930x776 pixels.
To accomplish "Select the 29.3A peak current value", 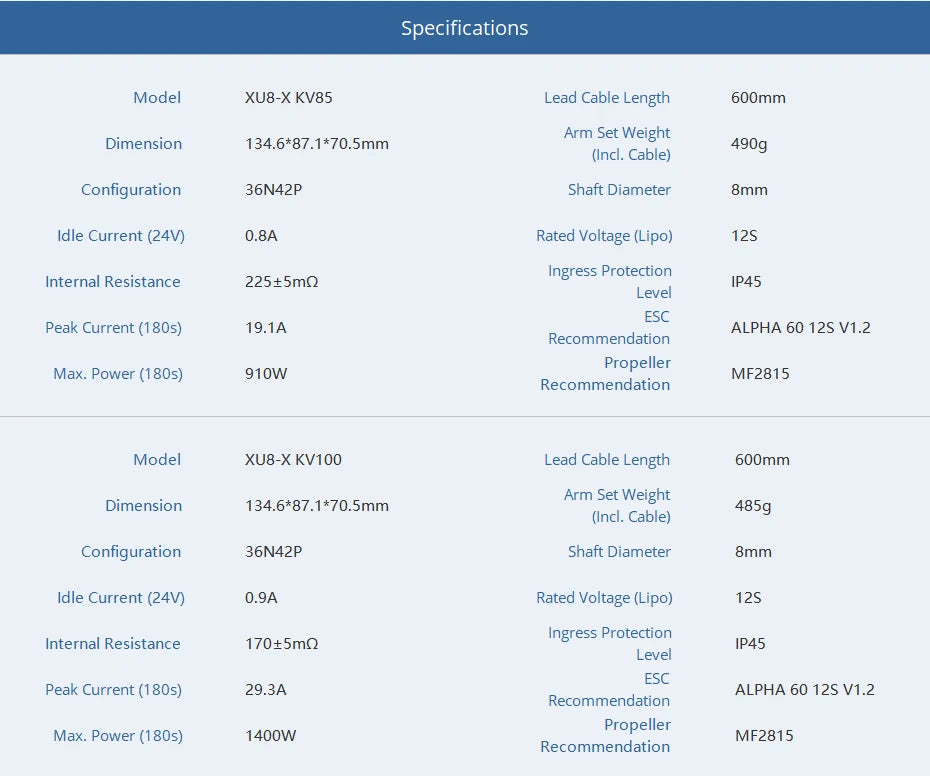I will pyautogui.click(x=265, y=690).
